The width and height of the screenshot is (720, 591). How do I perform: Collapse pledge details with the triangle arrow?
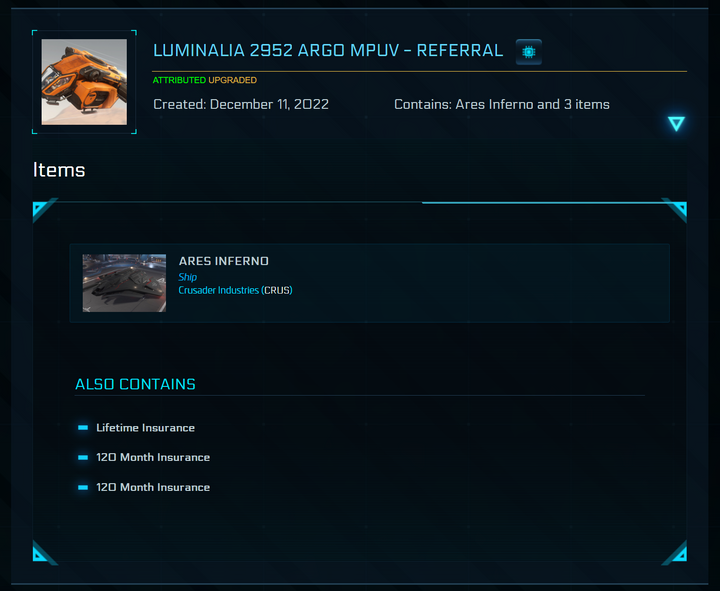tap(676, 124)
